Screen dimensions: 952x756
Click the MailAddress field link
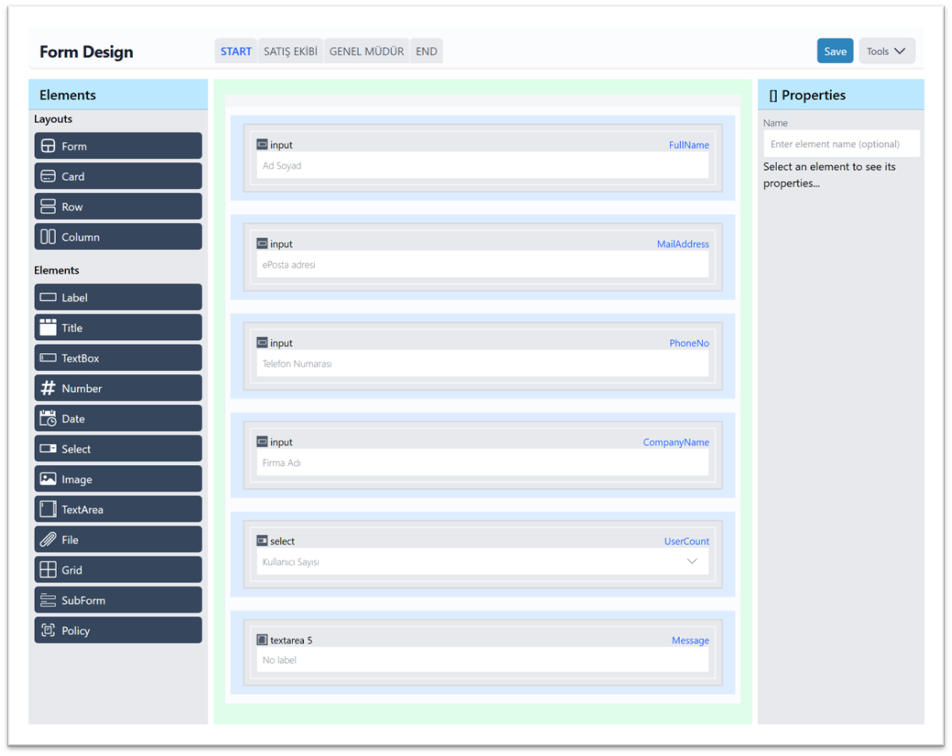click(682, 244)
